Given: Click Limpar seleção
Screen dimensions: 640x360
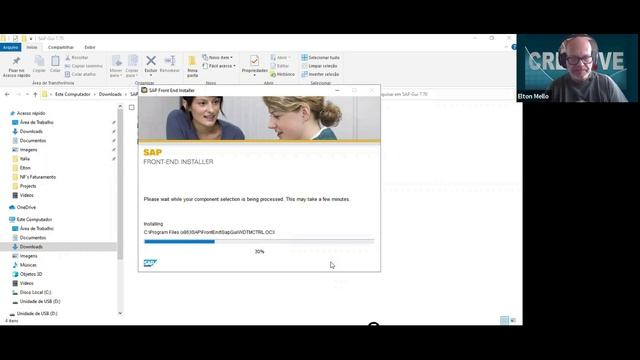Looking at the screenshot, I should coord(319,66).
